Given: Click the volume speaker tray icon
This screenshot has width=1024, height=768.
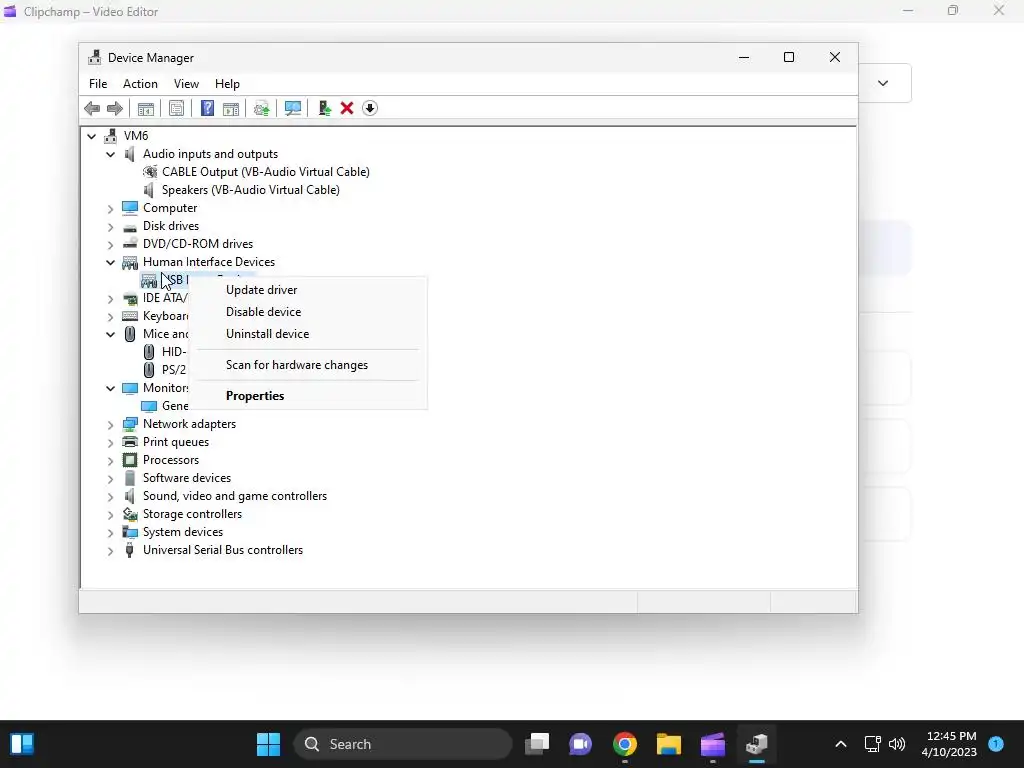Looking at the screenshot, I should tap(897, 744).
